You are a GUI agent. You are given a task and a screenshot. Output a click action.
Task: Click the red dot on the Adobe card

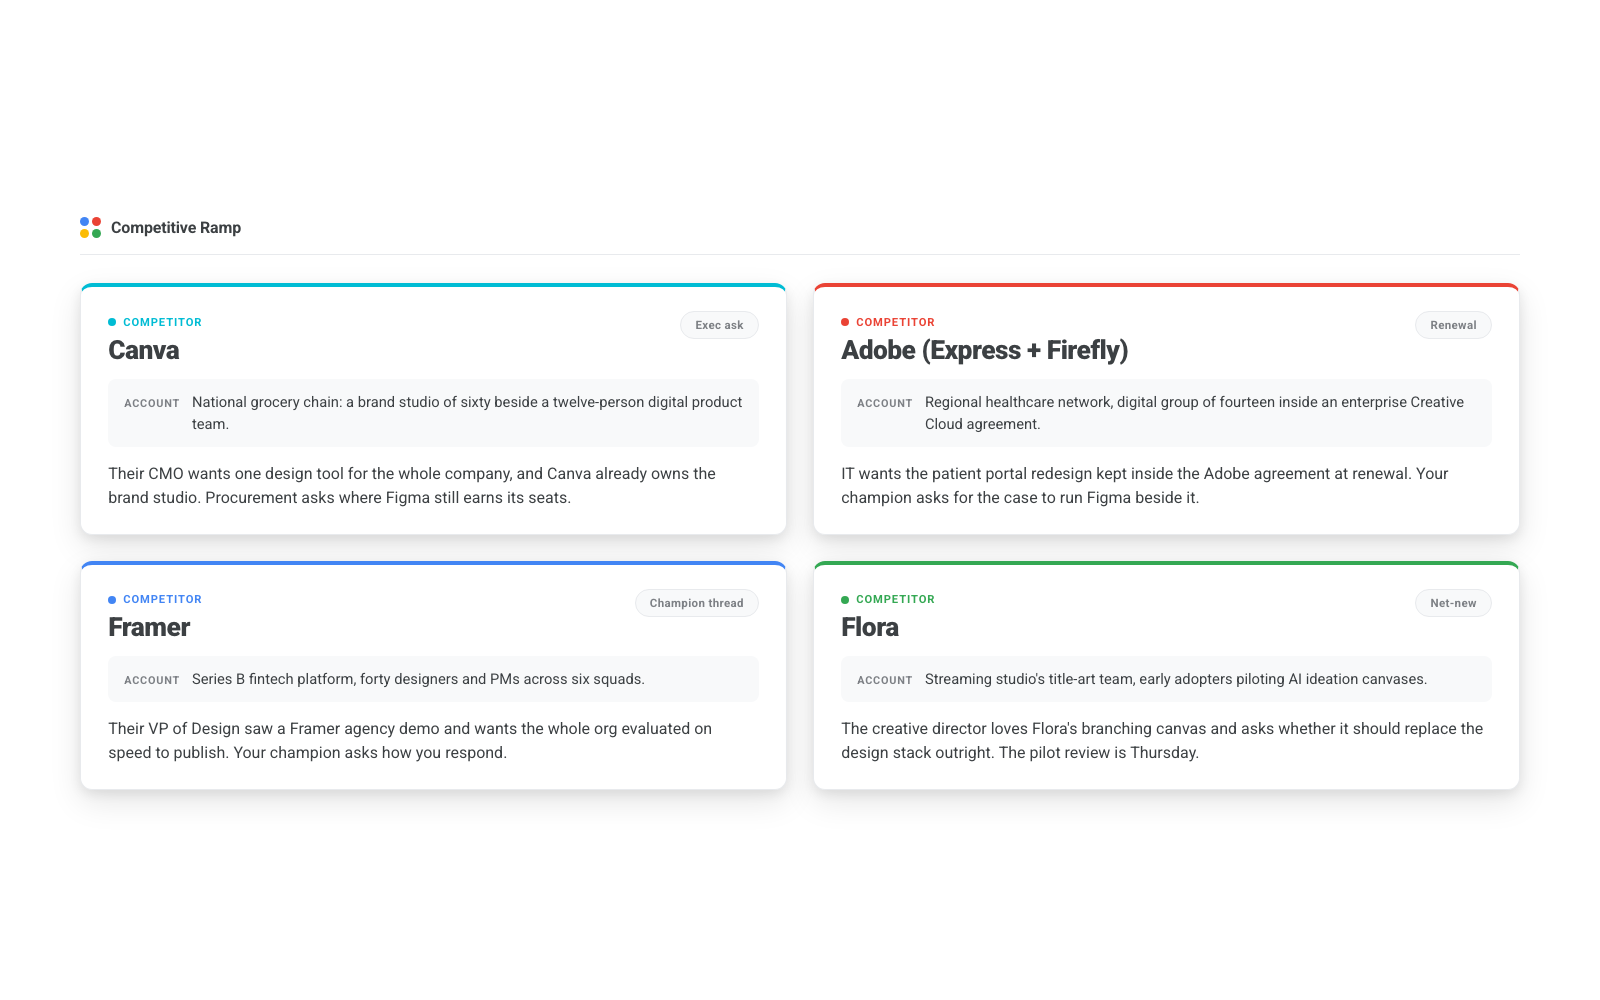(845, 322)
